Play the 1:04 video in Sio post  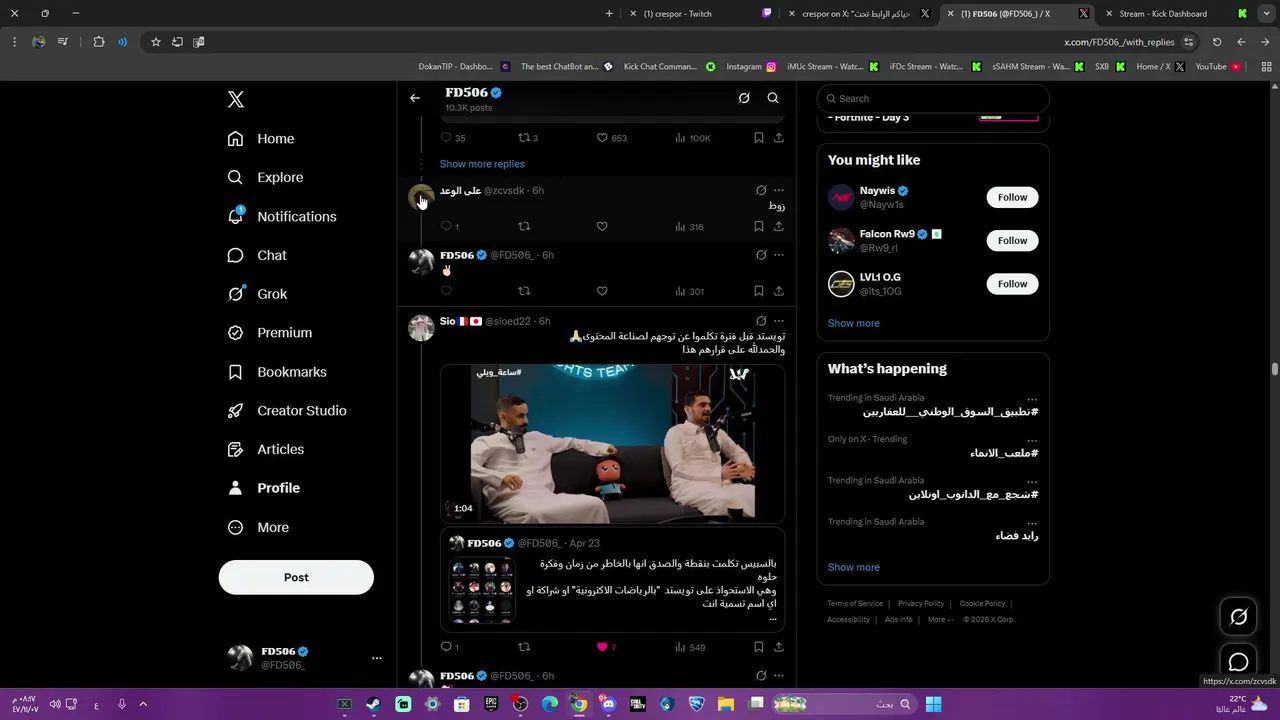612,443
